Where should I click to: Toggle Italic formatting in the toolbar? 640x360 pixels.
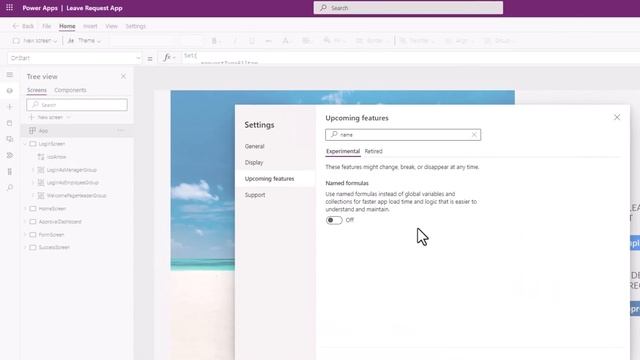click(235, 41)
